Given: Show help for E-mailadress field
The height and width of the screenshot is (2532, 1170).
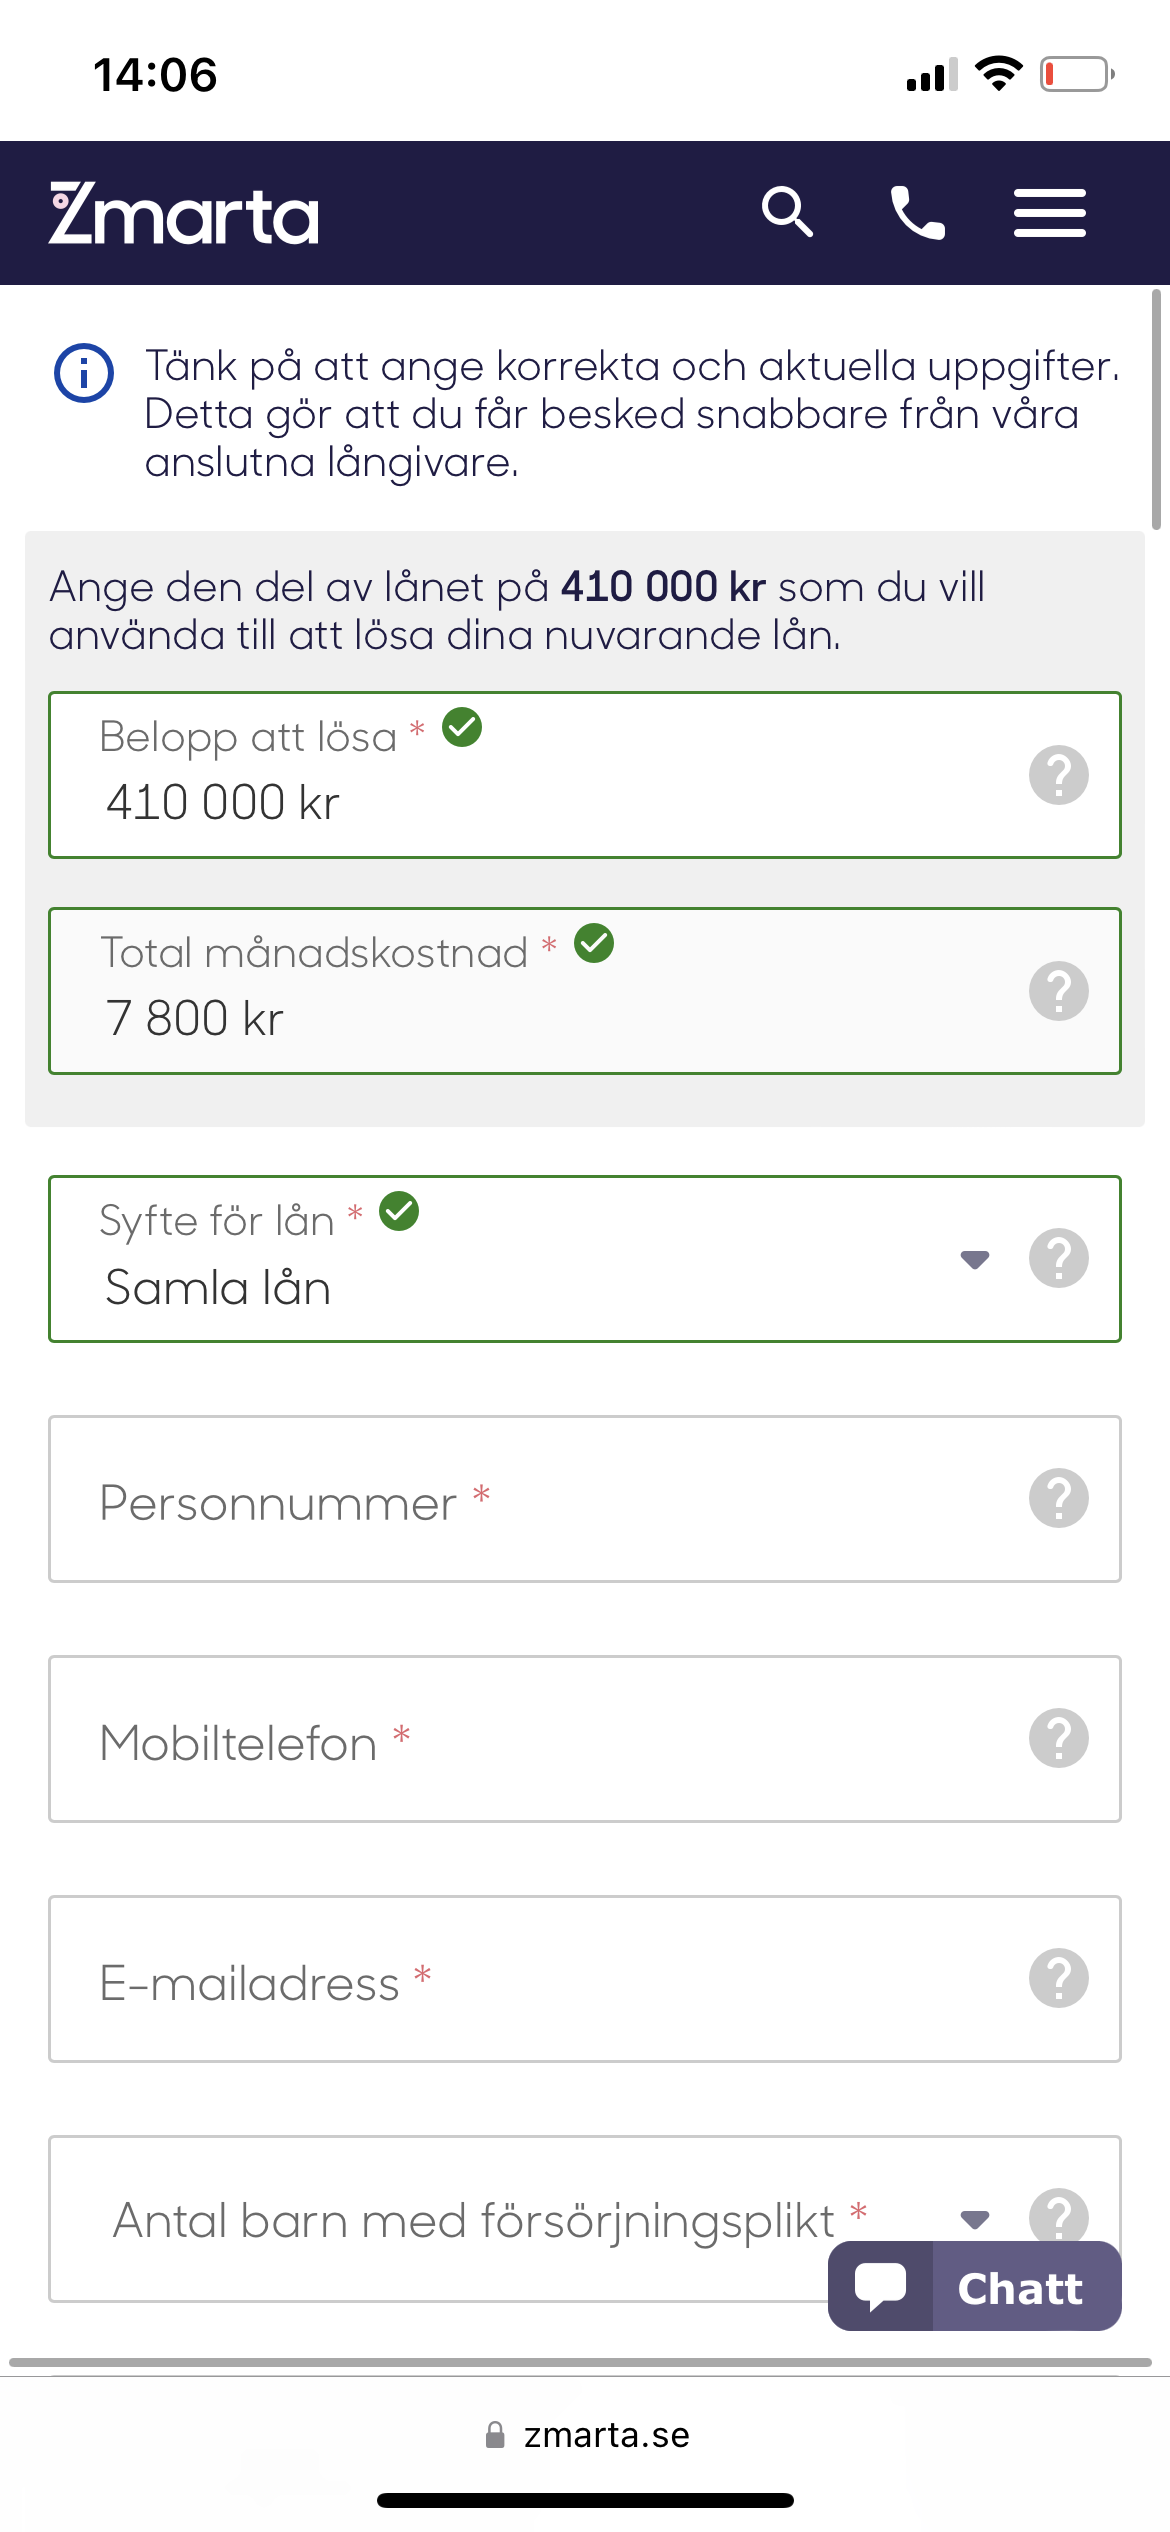Looking at the screenshot, I should (1058, 1978).
